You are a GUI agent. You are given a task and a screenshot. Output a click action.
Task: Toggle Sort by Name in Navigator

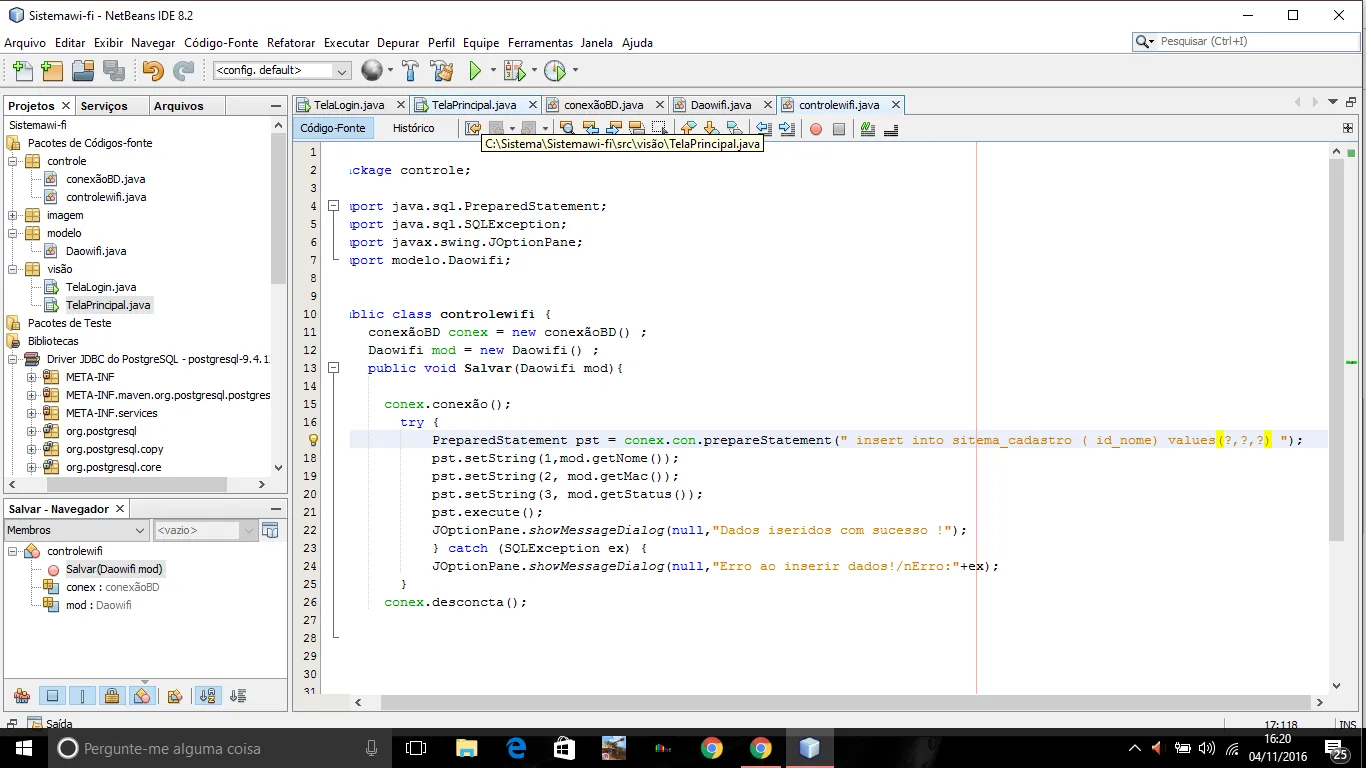click(x=208, y=696)
